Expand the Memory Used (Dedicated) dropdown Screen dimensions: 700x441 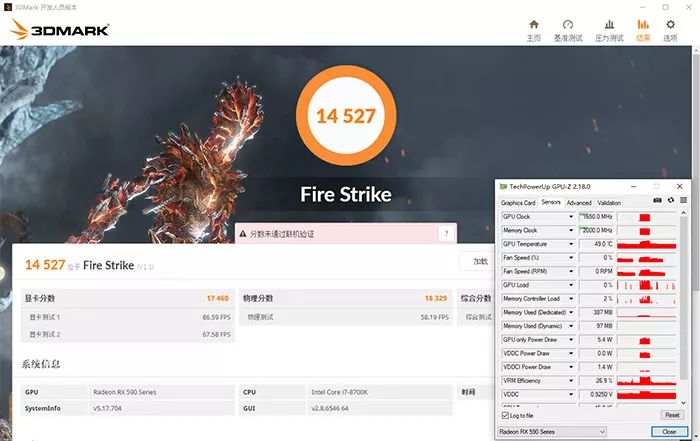(571, 312)
